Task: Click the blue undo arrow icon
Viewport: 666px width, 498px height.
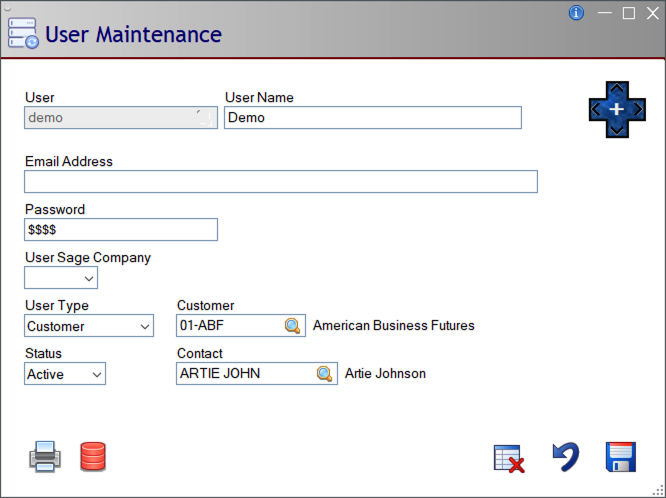Action: coord(566,457)
